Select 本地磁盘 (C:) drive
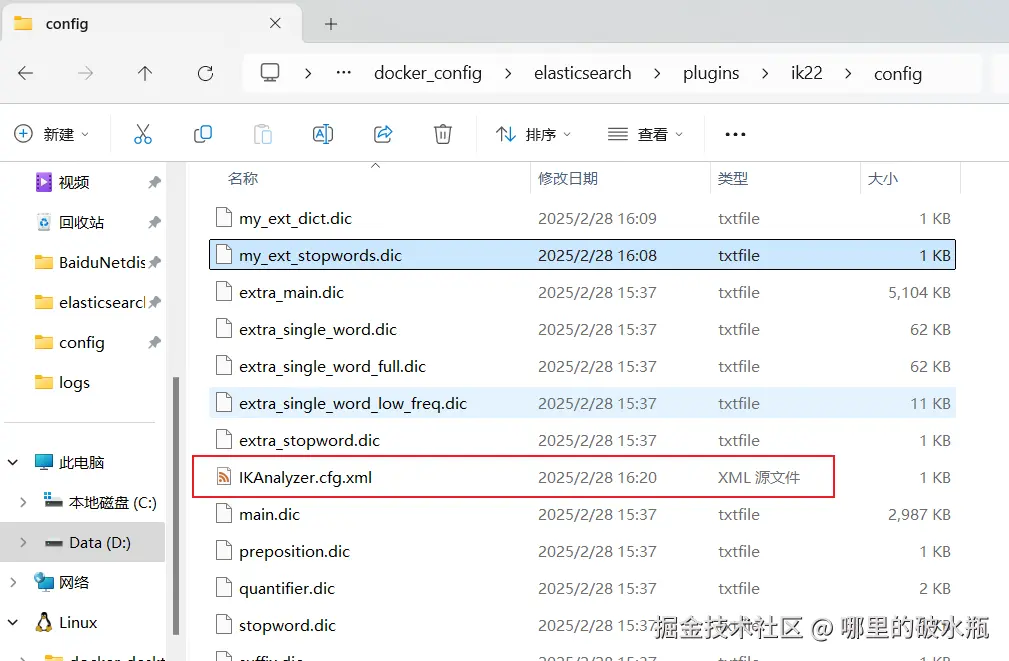Viewport: 1009px width, 661px height. pos(100,502)
